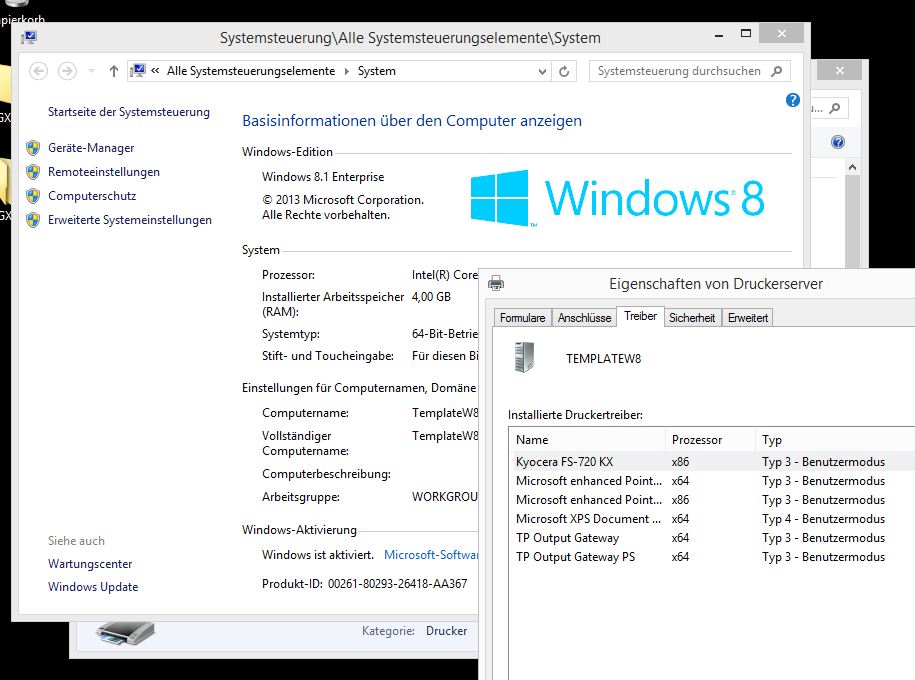
Task: Select TP Output Gateway PS driver row
Action: click(713, 557)
